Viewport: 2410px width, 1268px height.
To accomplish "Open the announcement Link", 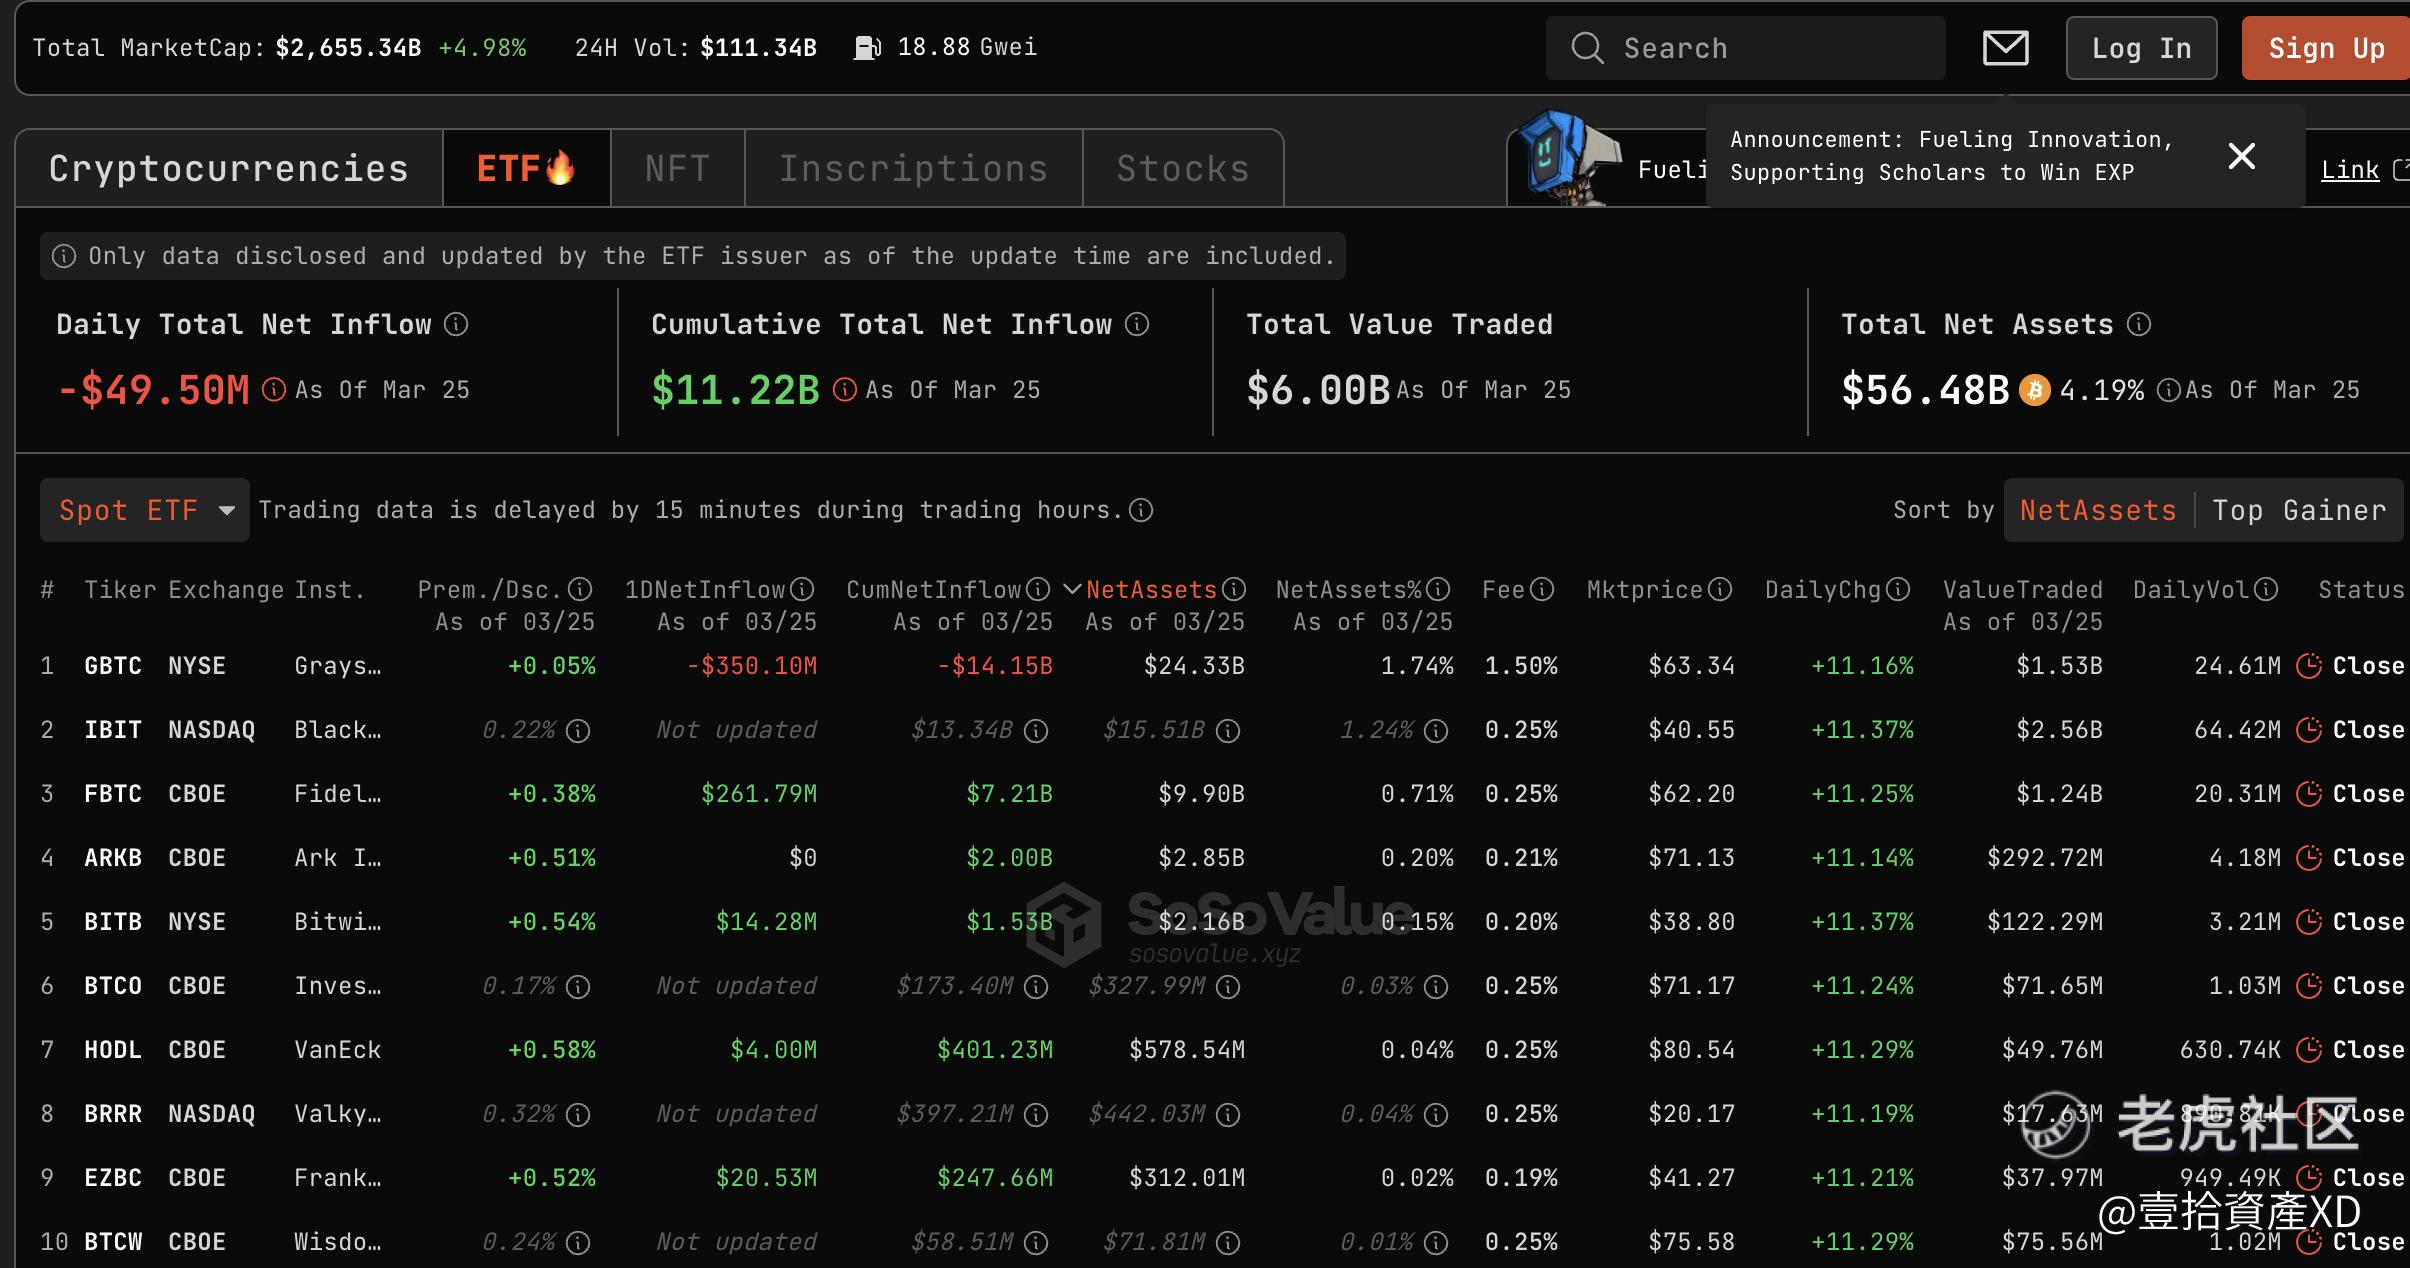I will (x=2350, y=170).
